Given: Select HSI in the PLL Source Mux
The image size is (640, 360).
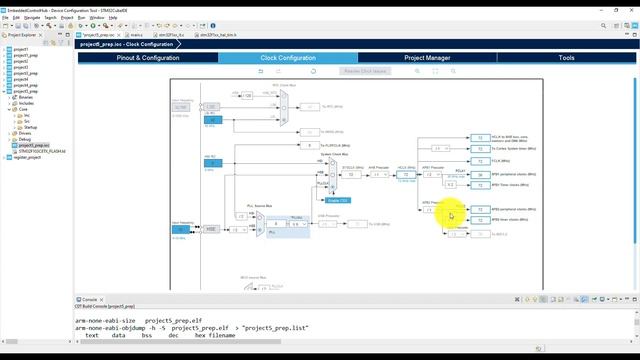Looking at the screenshot, I should pyautogui.click(x=260, y=218).
